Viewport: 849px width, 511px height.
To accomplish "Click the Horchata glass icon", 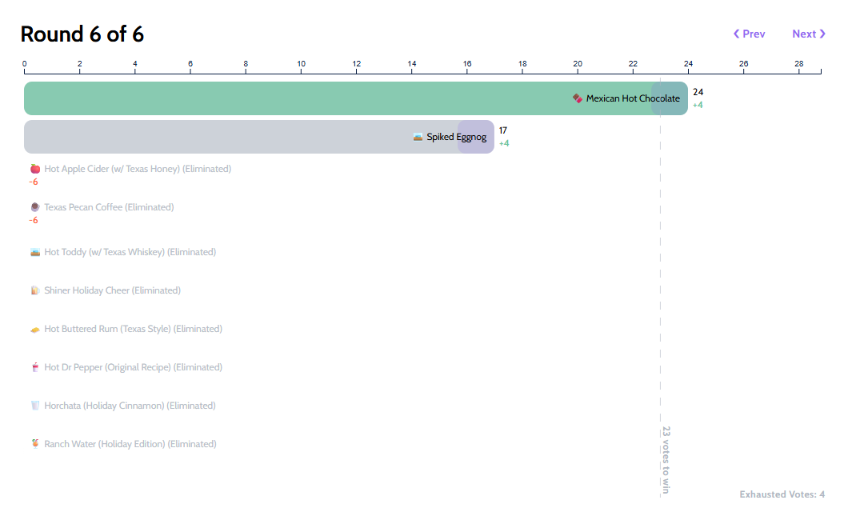I will 35,406.
